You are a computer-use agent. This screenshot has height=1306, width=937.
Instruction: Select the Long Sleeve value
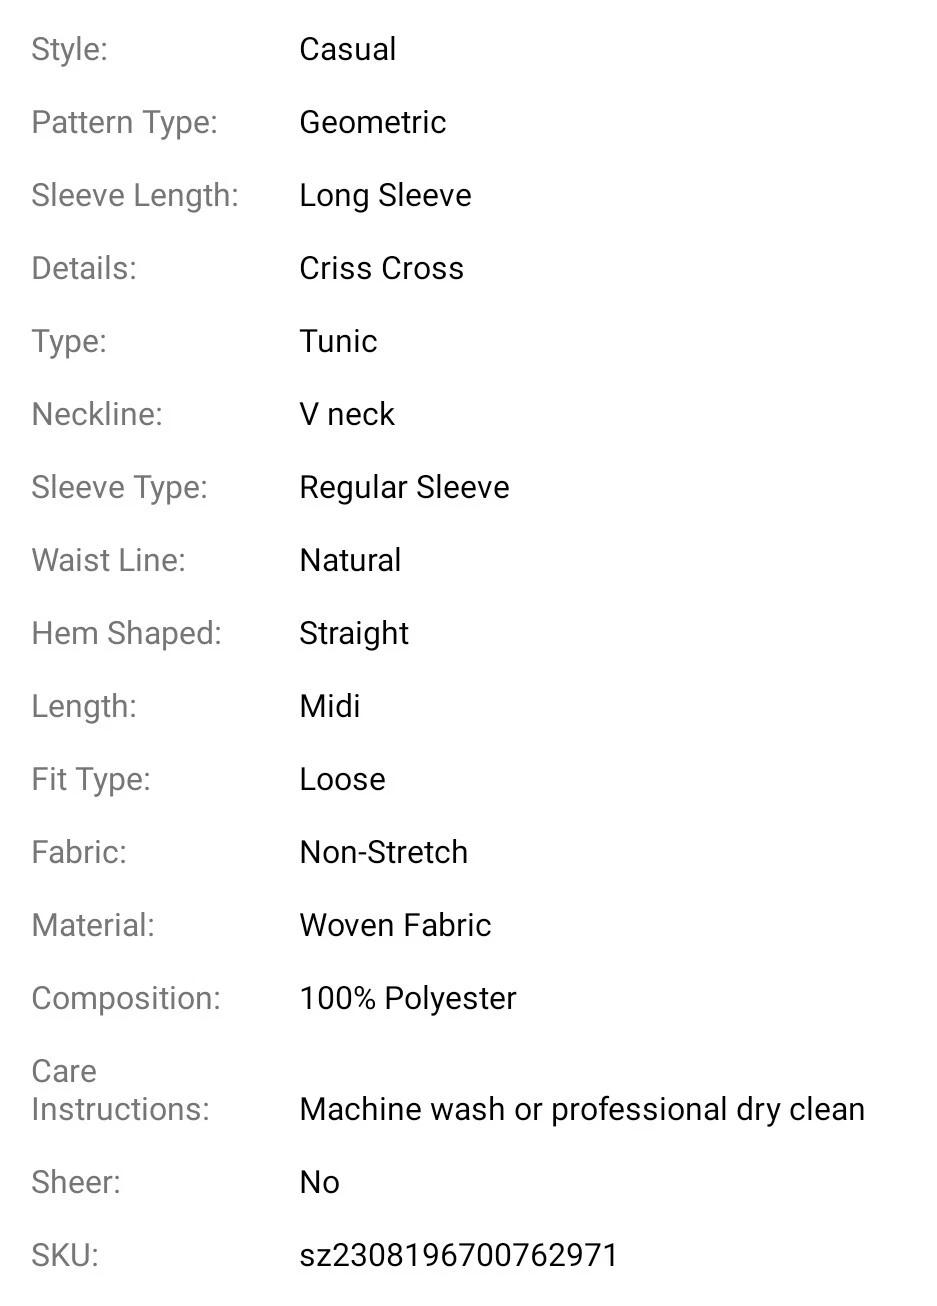(385, 195)
